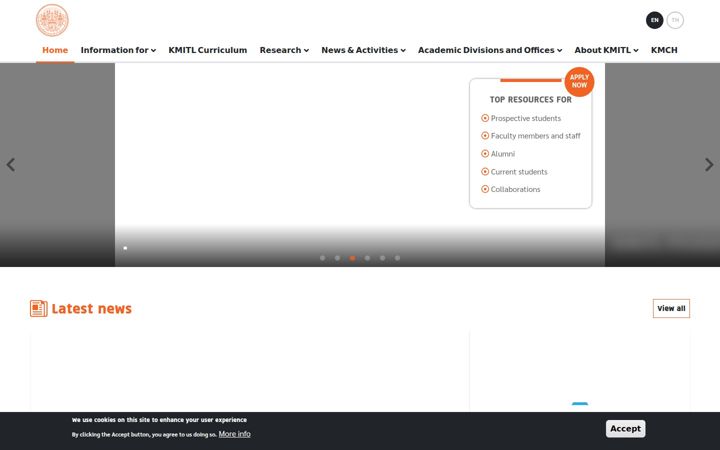
Task: Click the Latest news newspaper icon
Action: pyautogui.click(x=39, y=309)
